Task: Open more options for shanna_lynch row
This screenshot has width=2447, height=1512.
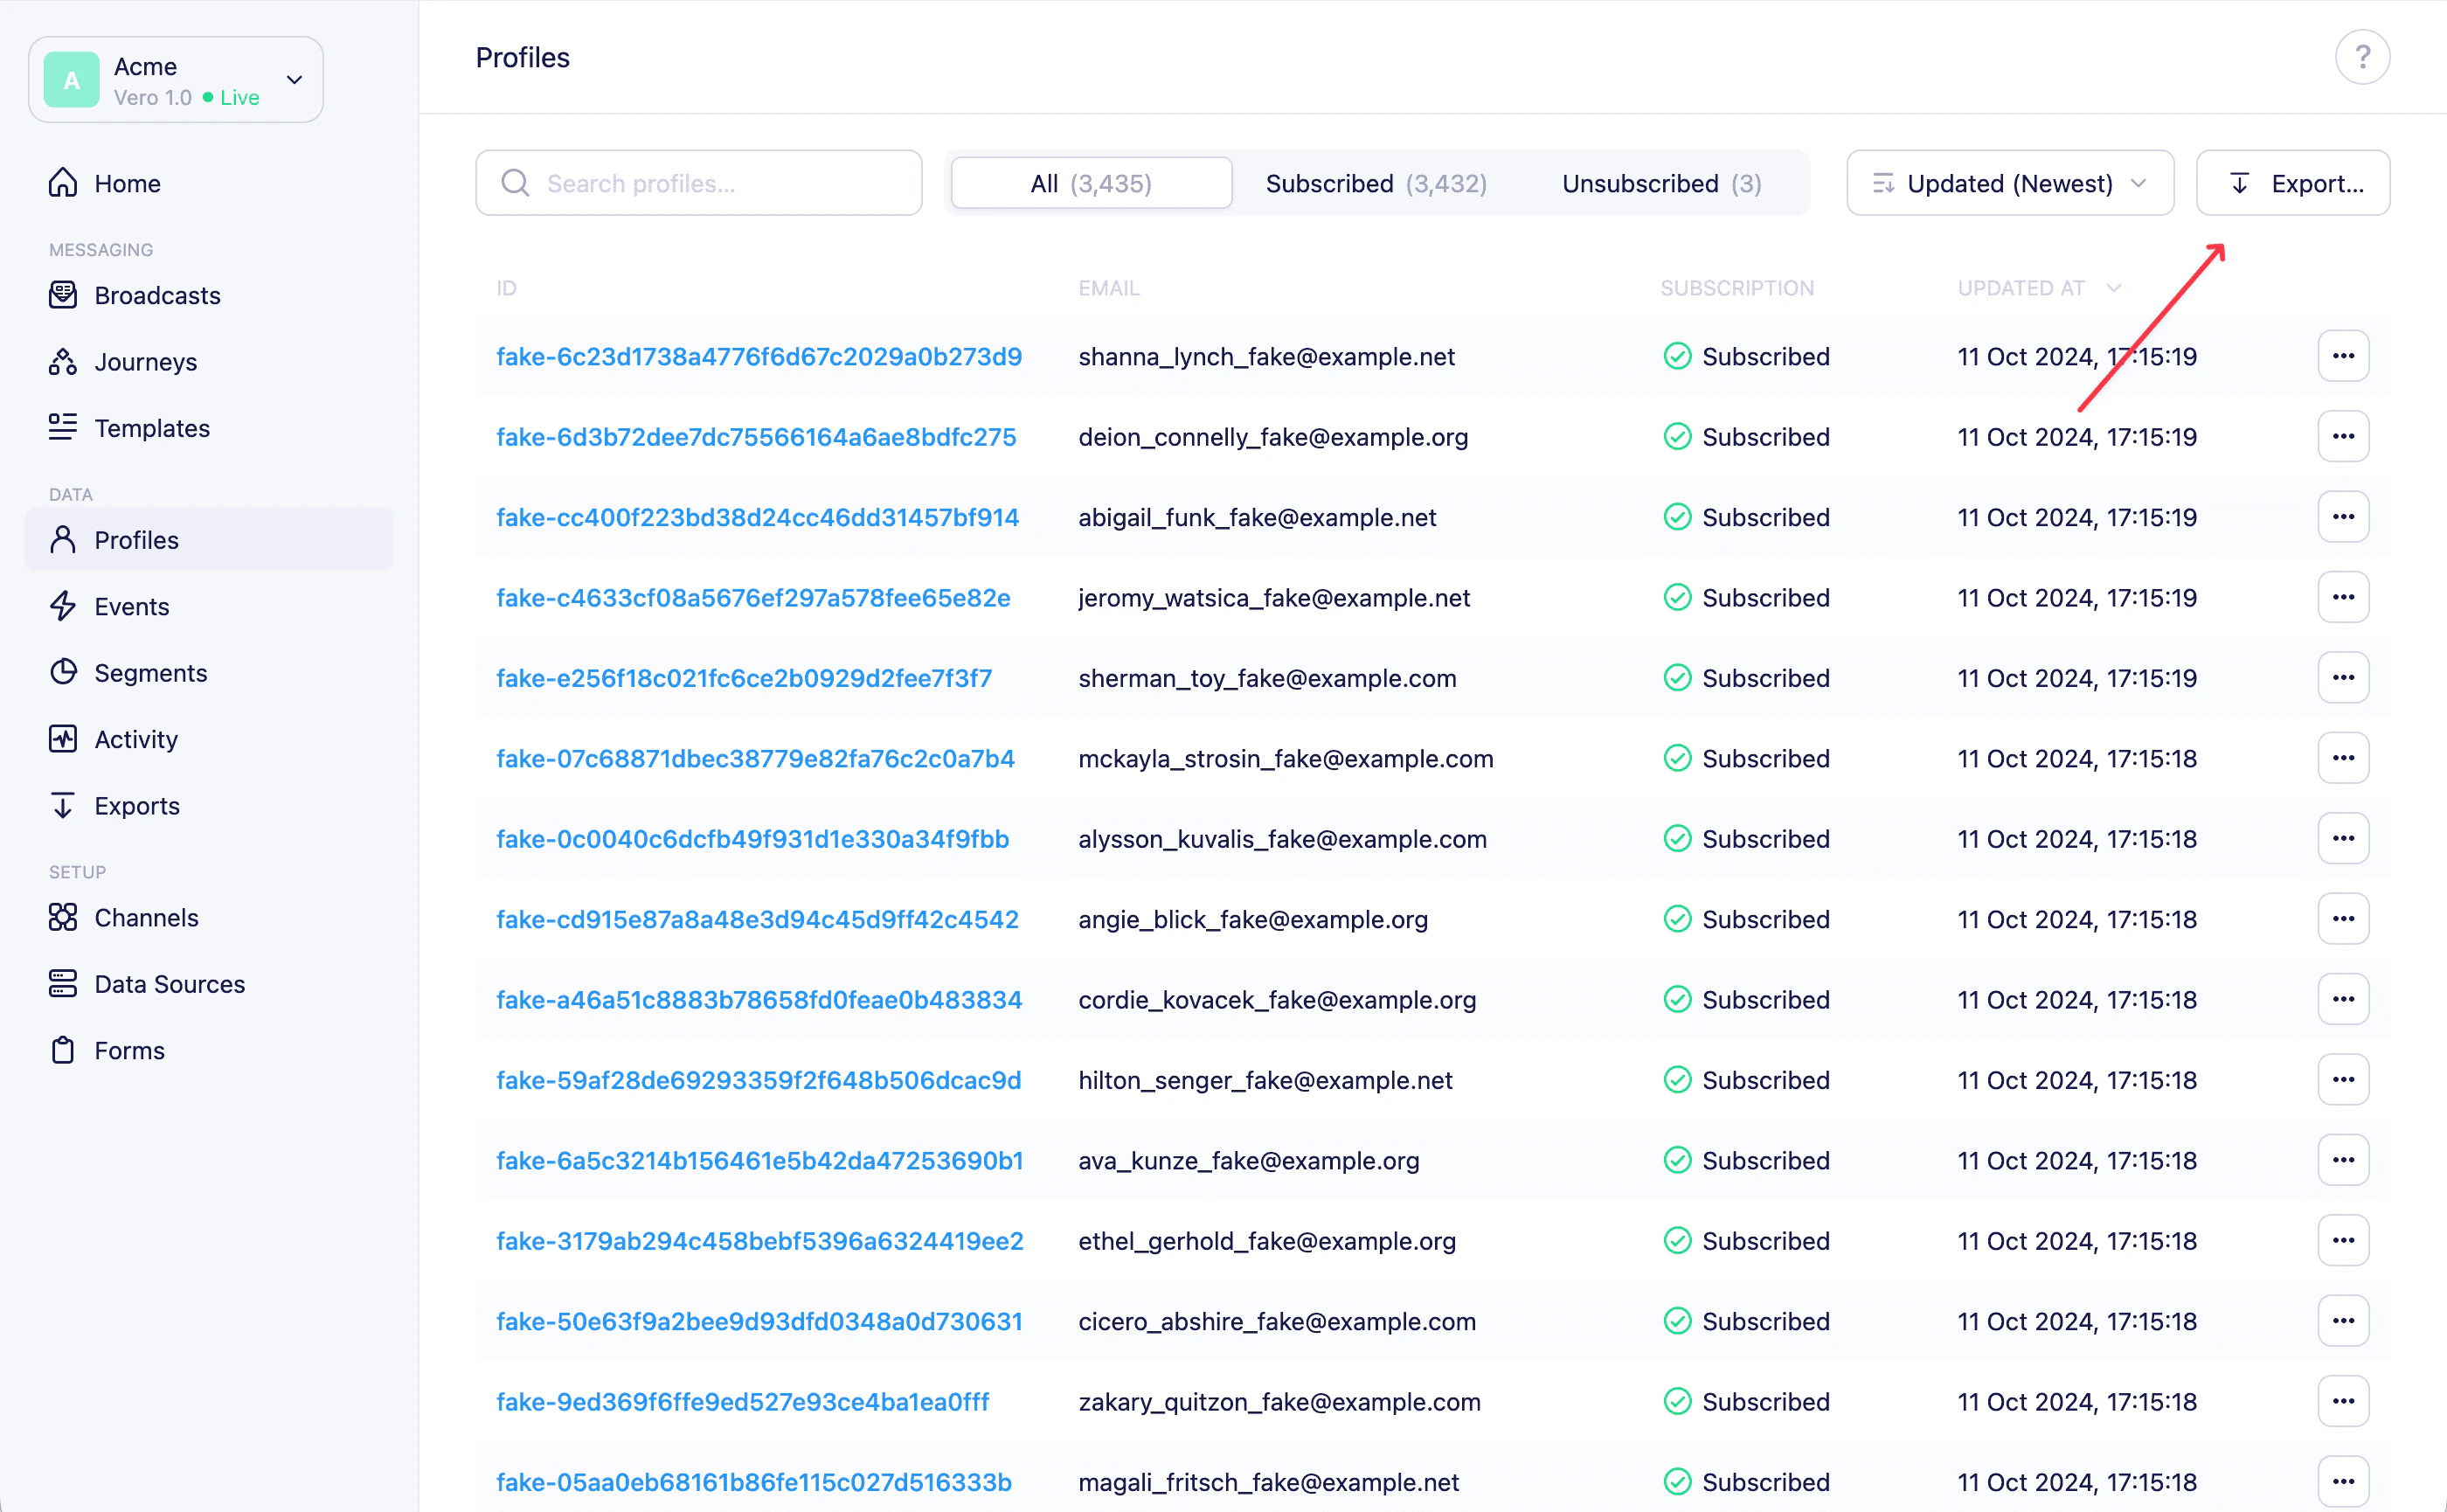Action: [2343, 356]
